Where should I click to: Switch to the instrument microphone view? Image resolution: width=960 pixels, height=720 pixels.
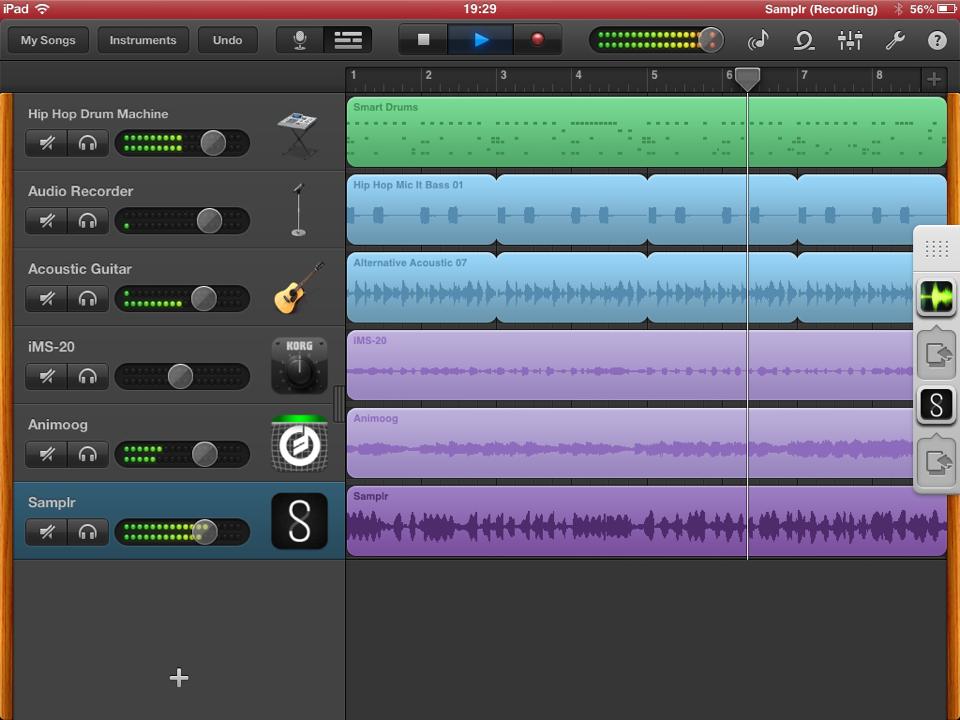pyautogui.click(x=299, y=40)
